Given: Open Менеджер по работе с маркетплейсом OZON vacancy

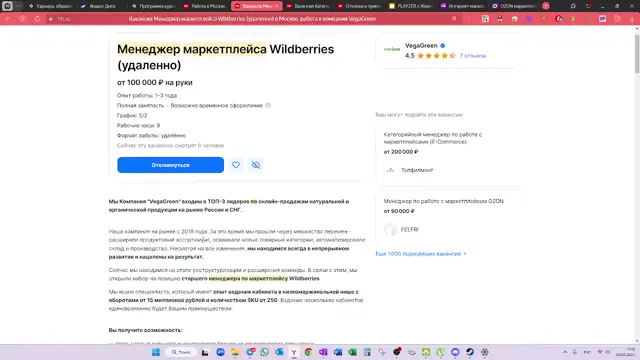Looking at the screenshot, I should 443,201.
